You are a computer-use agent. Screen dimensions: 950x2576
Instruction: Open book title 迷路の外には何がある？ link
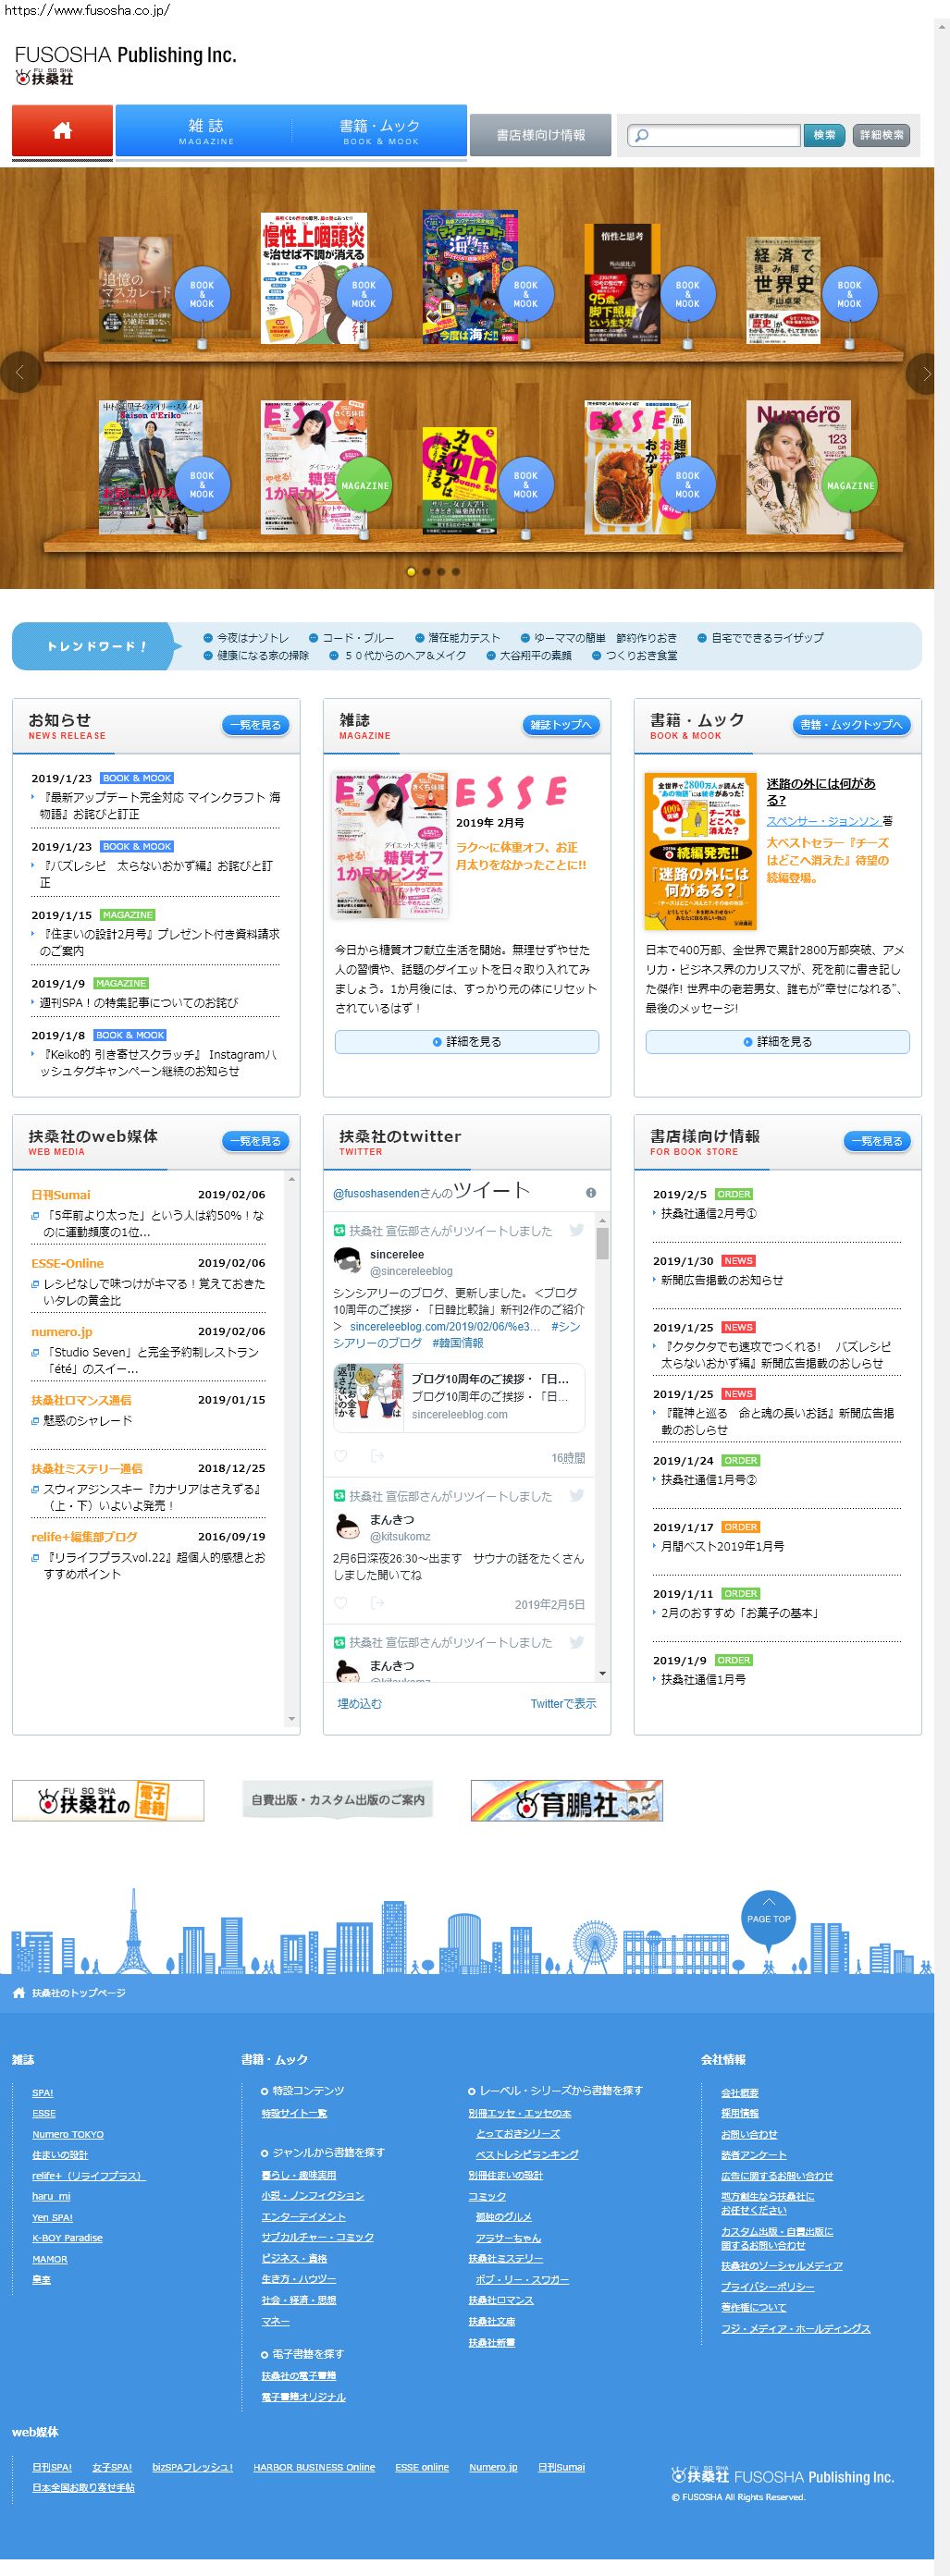click(x=820, y=792)
